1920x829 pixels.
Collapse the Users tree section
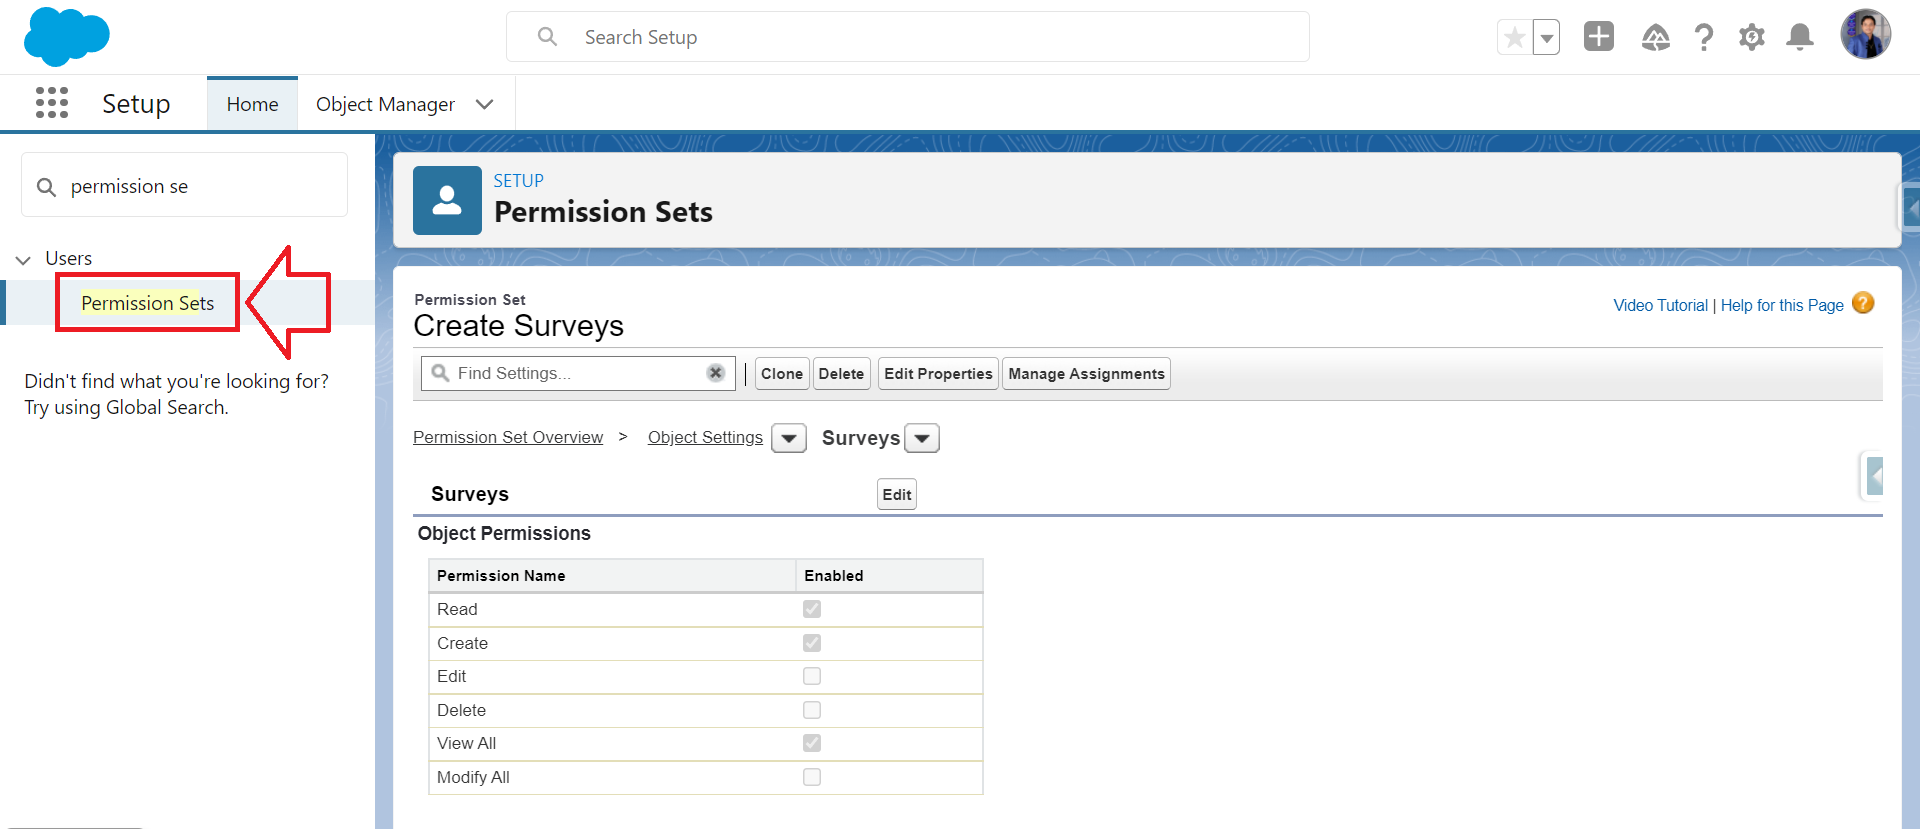(23, 259)
